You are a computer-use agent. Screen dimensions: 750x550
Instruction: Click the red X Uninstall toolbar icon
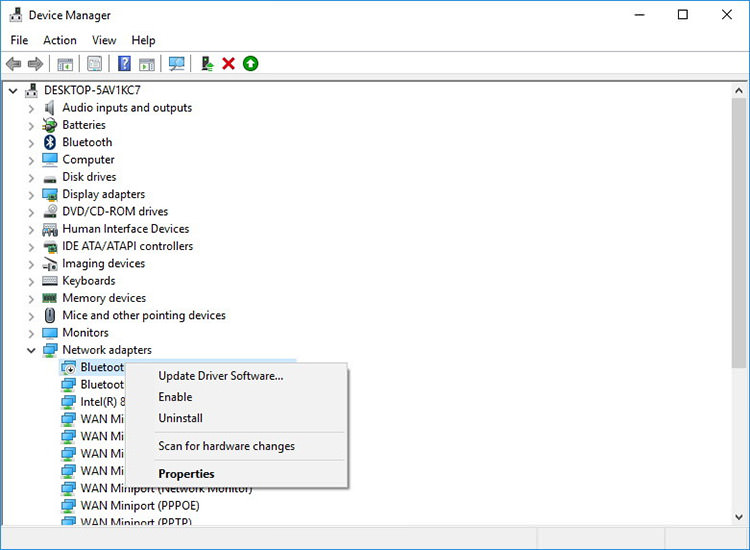(x=228, y=64)
